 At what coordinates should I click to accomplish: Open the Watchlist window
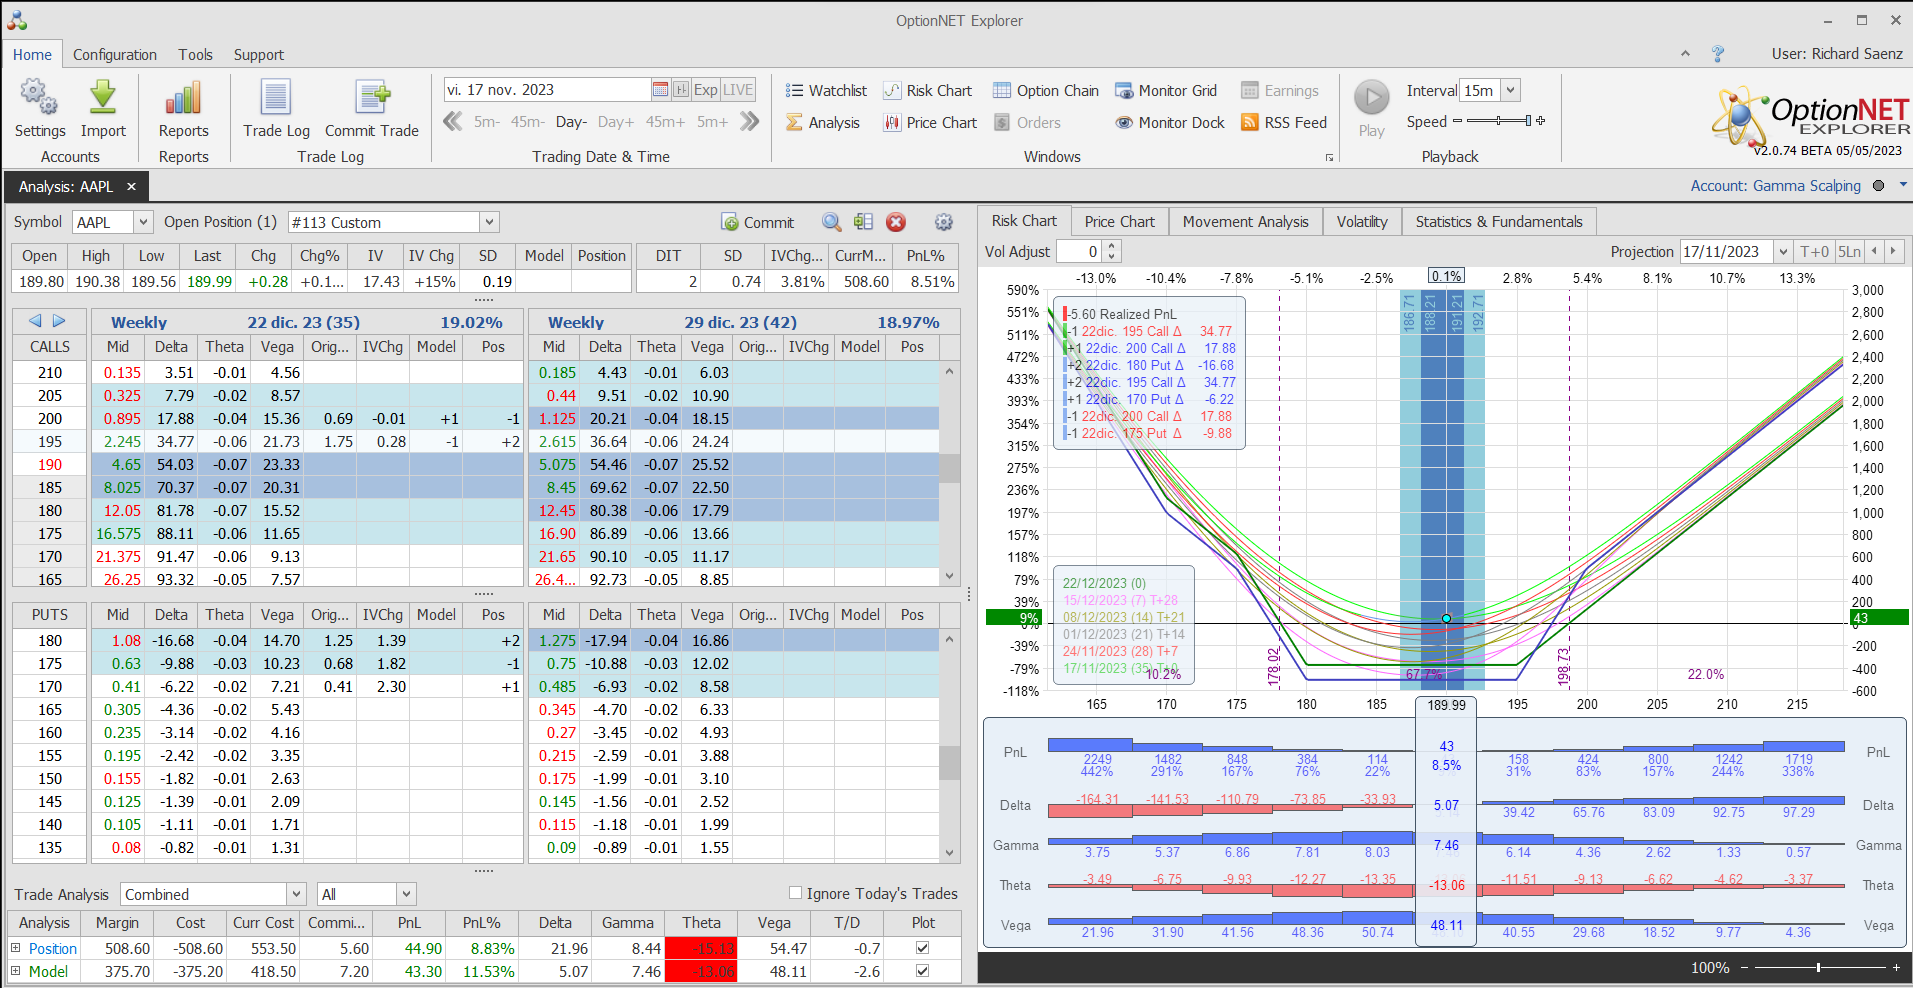click(826, 91)
